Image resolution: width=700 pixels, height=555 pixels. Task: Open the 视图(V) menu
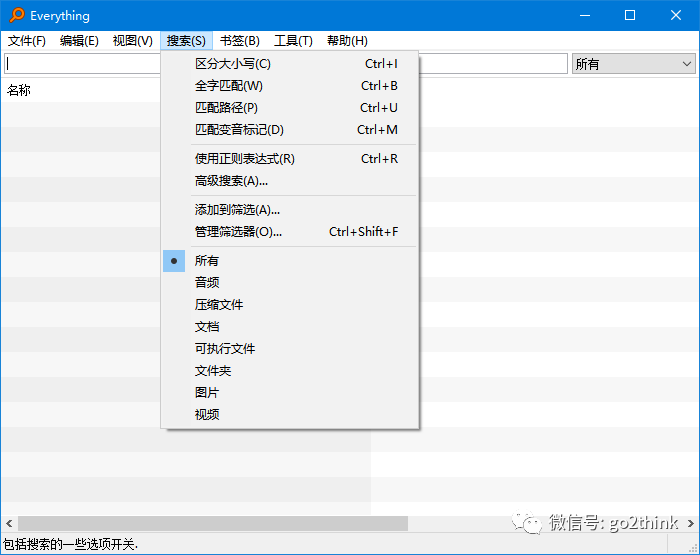pyautogui.click(x=133, y=41)
